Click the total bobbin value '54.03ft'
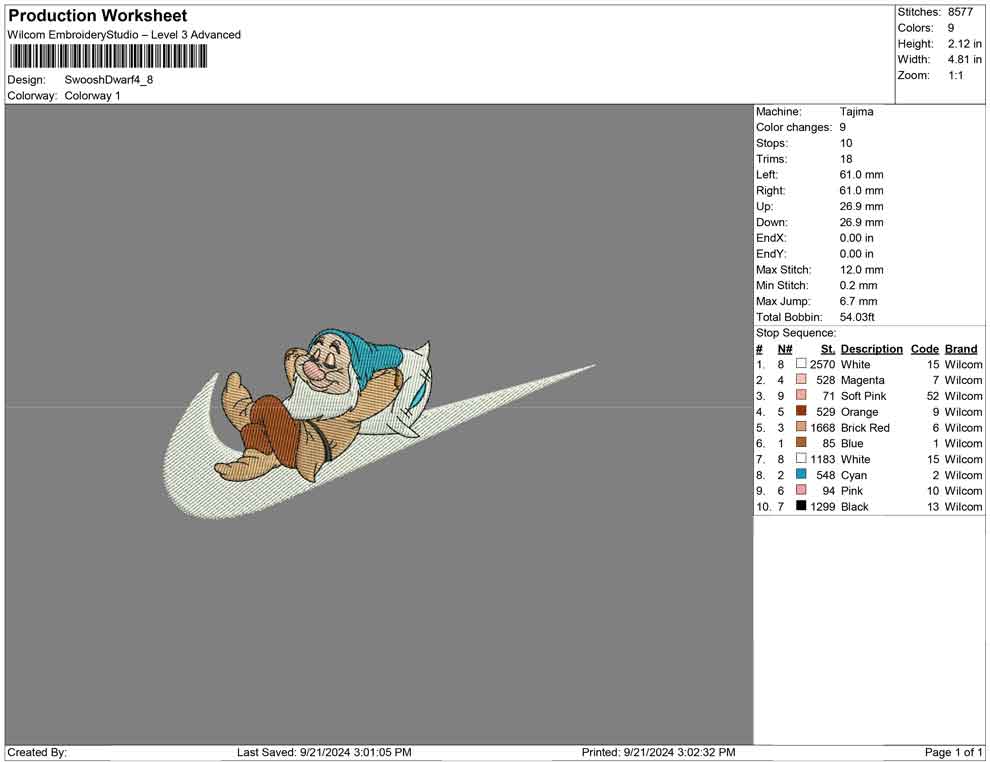This screenshot has width=990, height=762. (857, 317)
